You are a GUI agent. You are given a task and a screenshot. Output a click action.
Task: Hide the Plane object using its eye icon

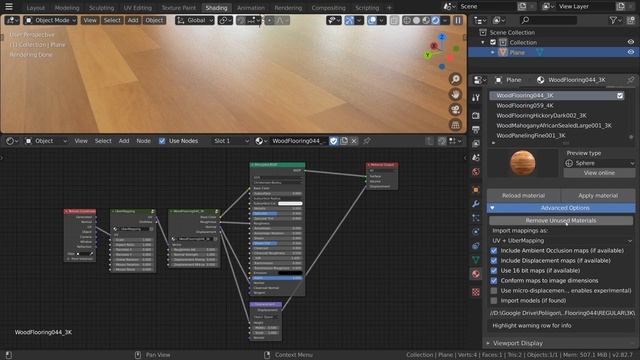click(x=631, y=52)
